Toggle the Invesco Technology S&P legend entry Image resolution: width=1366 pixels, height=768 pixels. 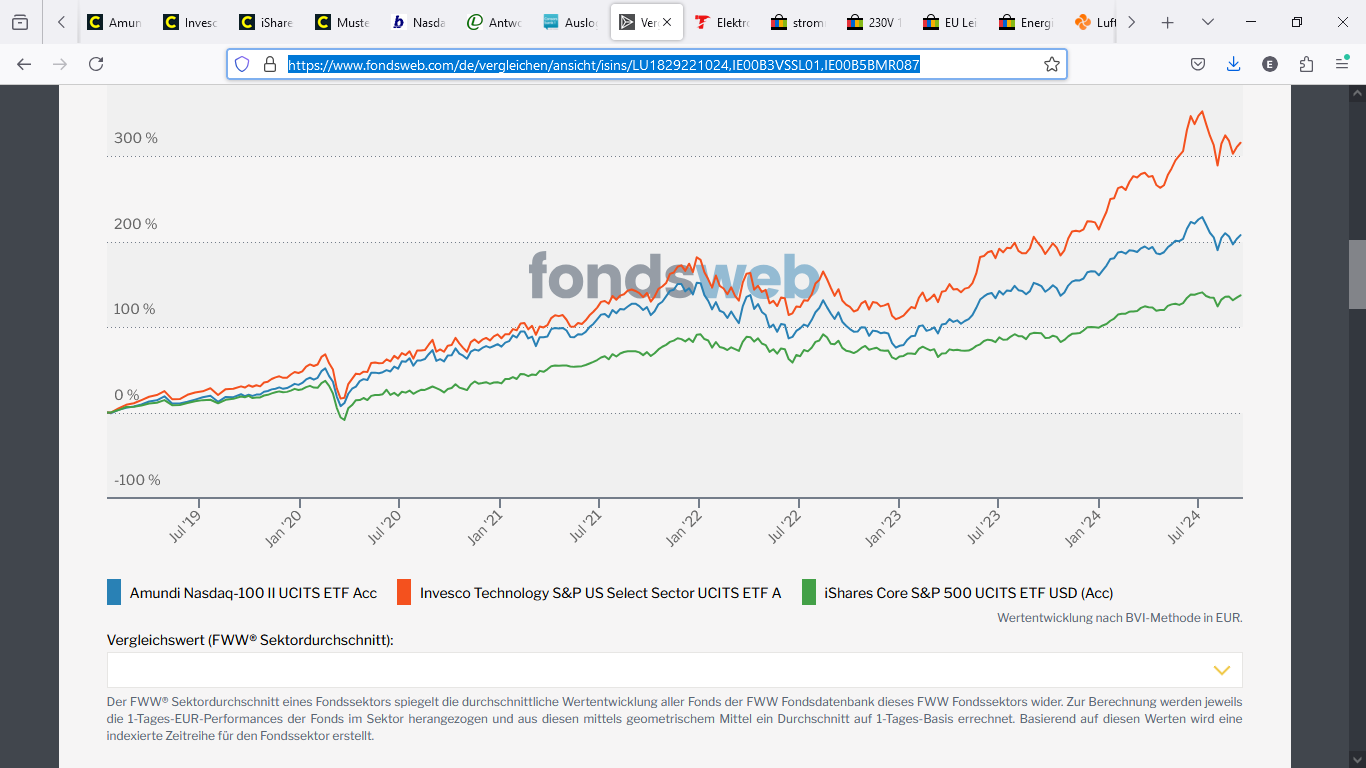[x=589, y=593]
